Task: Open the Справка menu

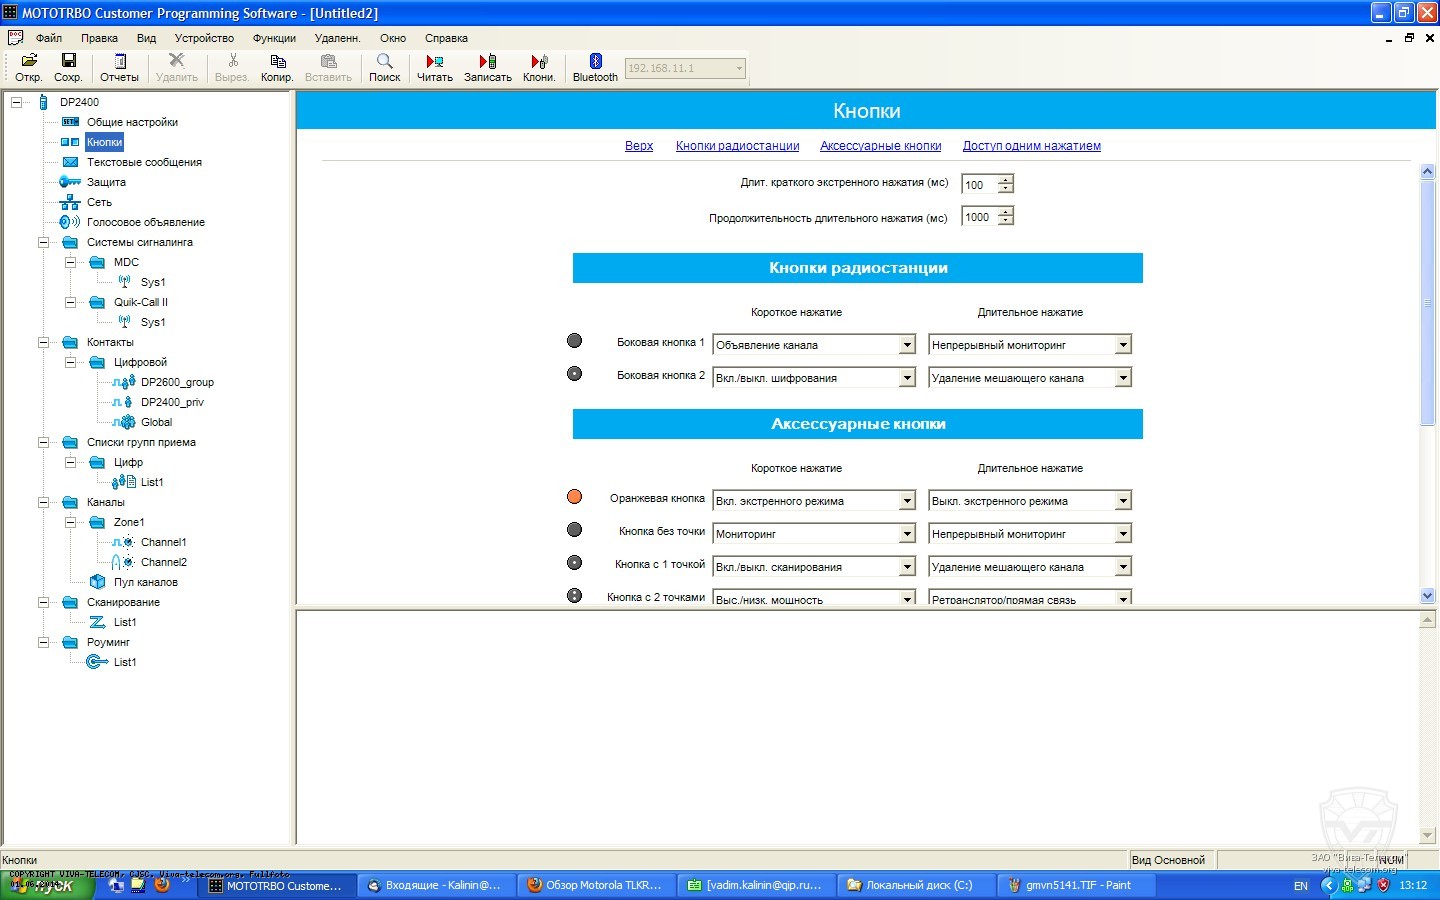Action: coord(446,38)
